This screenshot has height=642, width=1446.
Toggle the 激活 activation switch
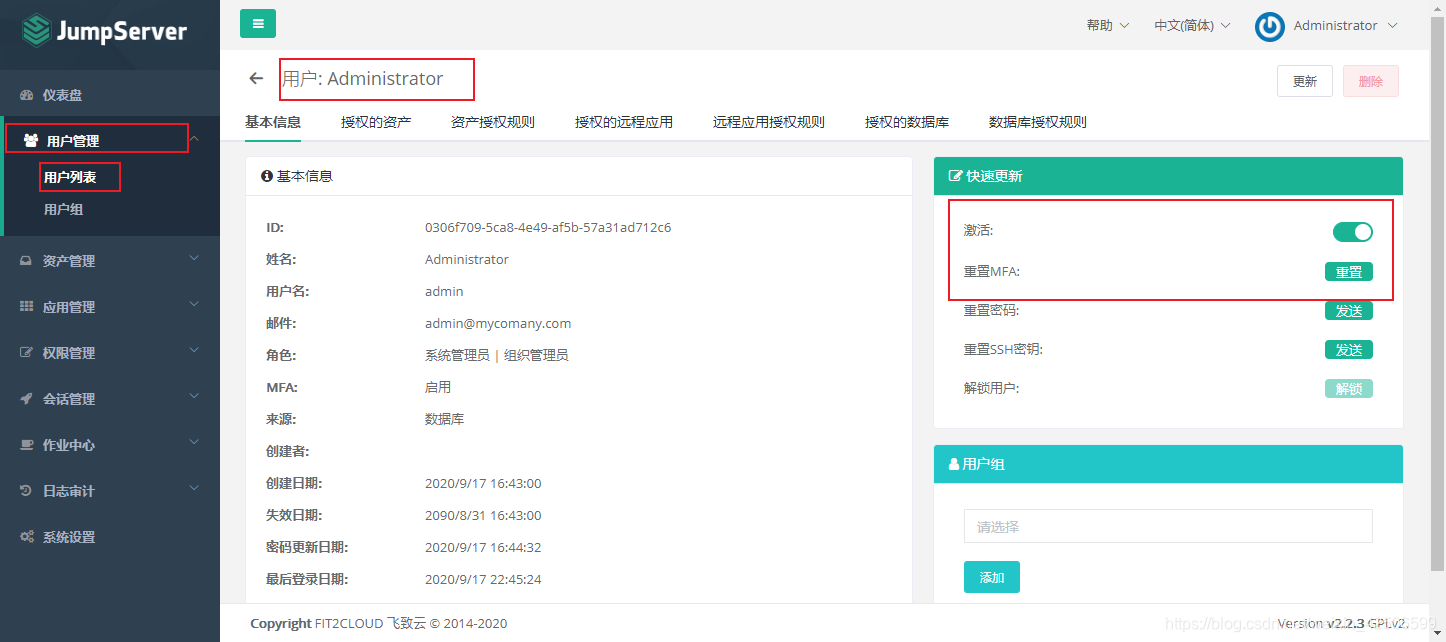(x=1352, y=232)
